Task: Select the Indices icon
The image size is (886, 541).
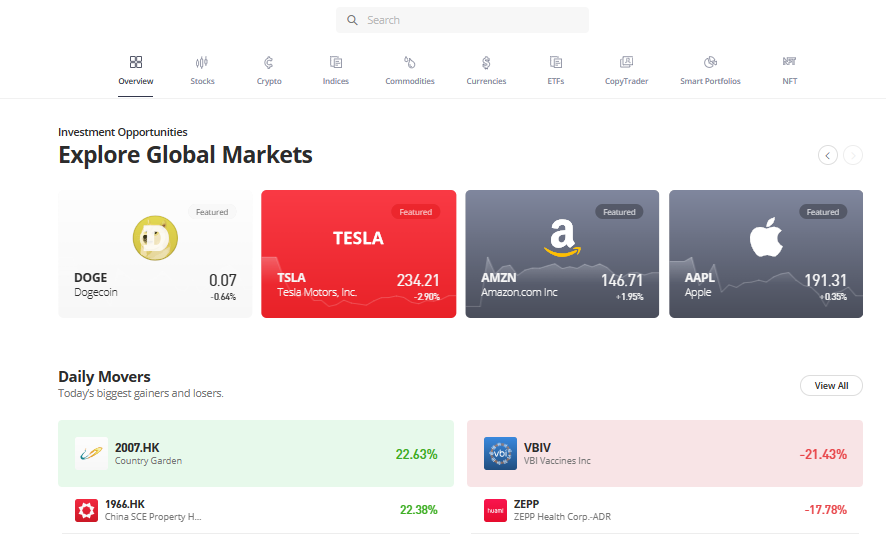Action: tap(336, 62)
